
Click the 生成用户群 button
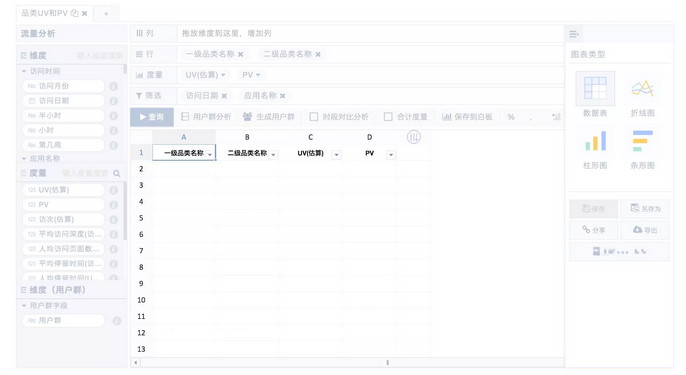click(269, 117)
